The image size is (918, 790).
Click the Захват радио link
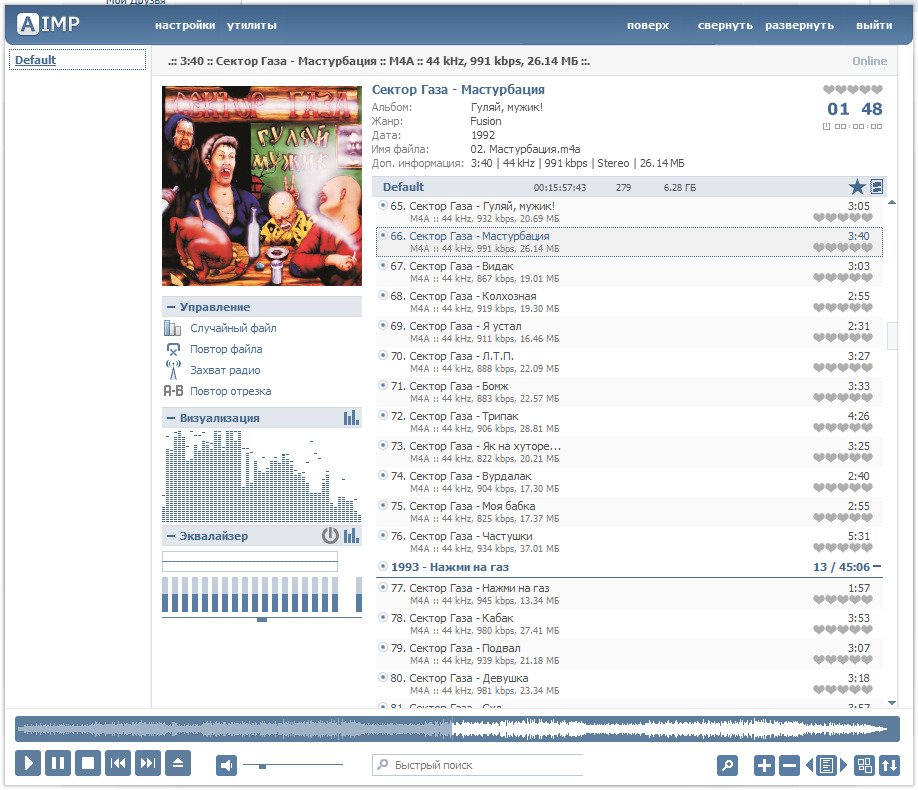click(224, 370)
